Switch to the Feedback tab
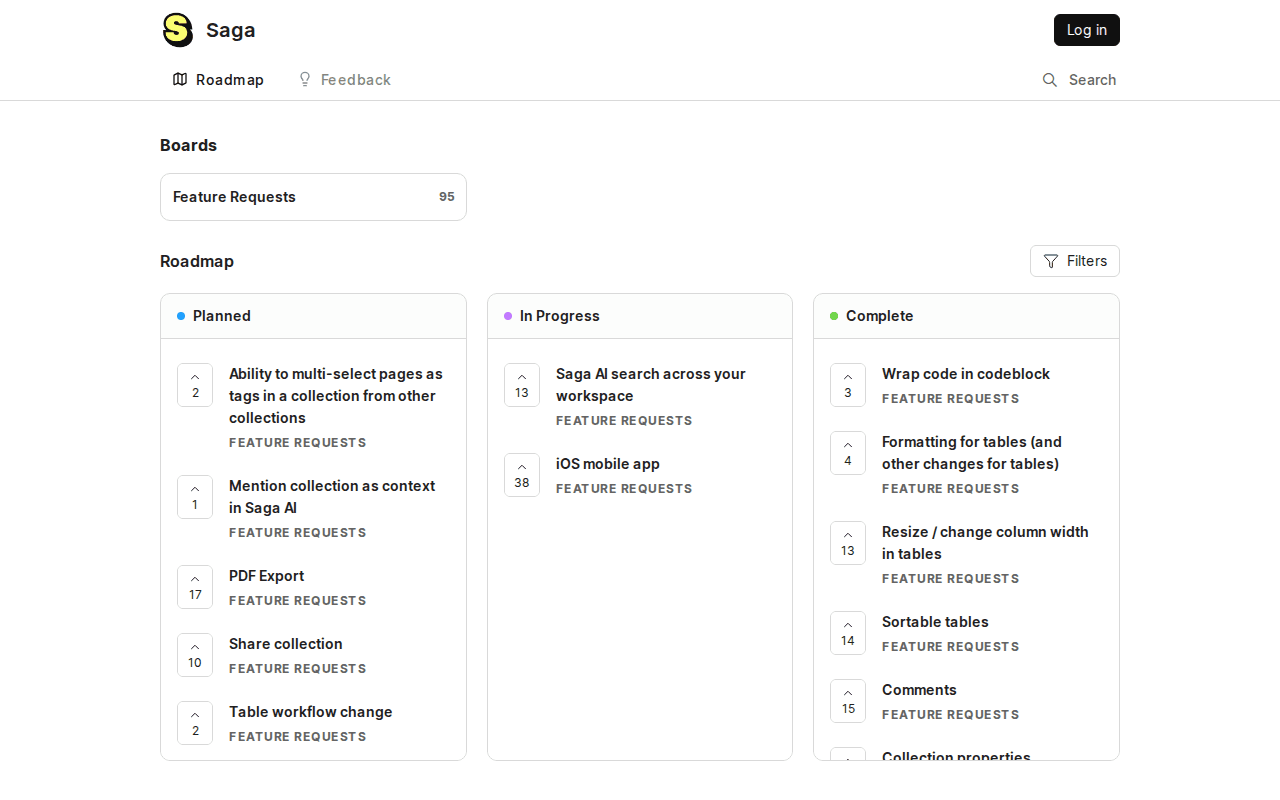Image resolution: width=1280 pixels, height=800 pixels. 344,80
